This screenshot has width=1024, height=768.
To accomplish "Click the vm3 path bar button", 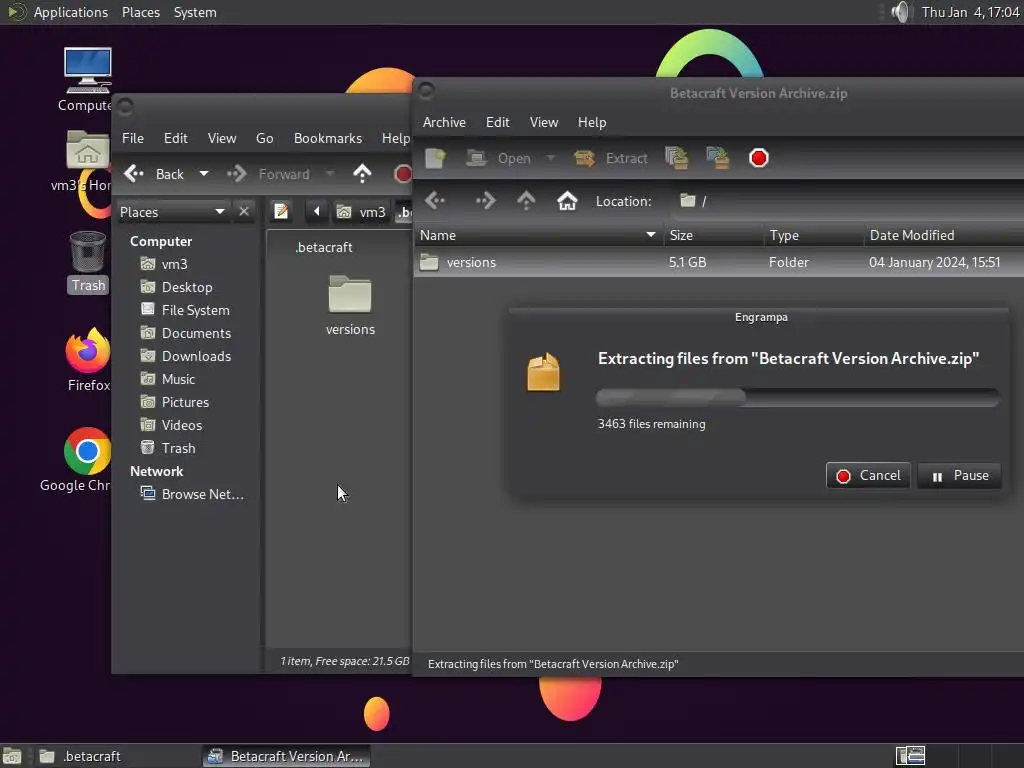I will [x=360, y=212].
